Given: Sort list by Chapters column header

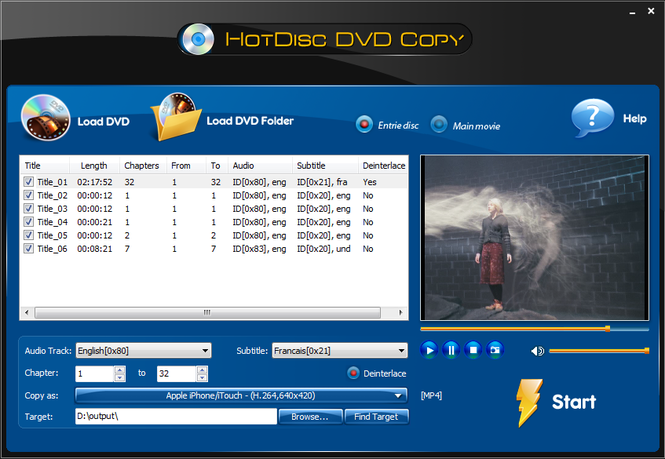Looking at the screenshot, I should click(x=143, y=165).
